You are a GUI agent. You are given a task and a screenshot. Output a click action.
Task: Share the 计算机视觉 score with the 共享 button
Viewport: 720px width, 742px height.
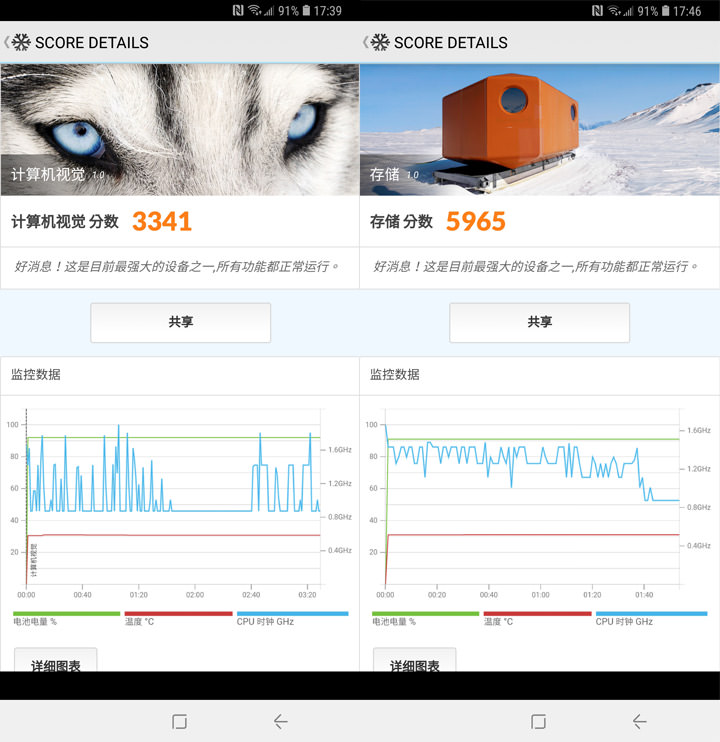point(180,322)
